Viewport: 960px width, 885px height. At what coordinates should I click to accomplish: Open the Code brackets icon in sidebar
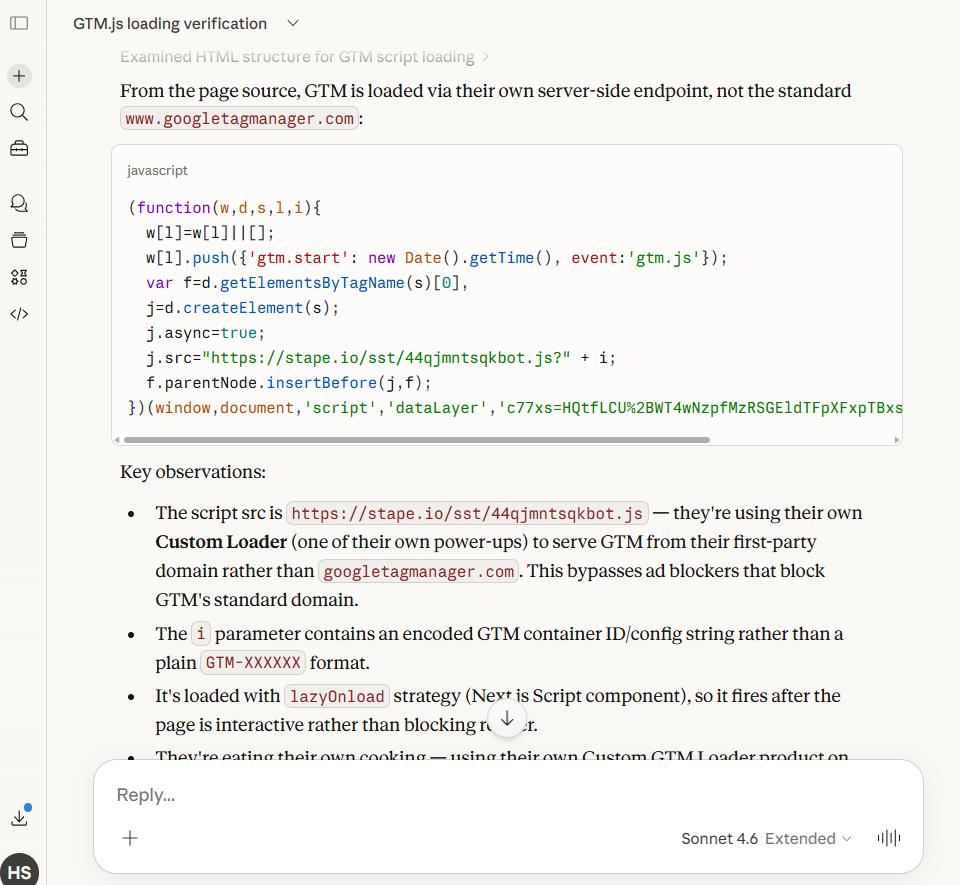[19, 314]
